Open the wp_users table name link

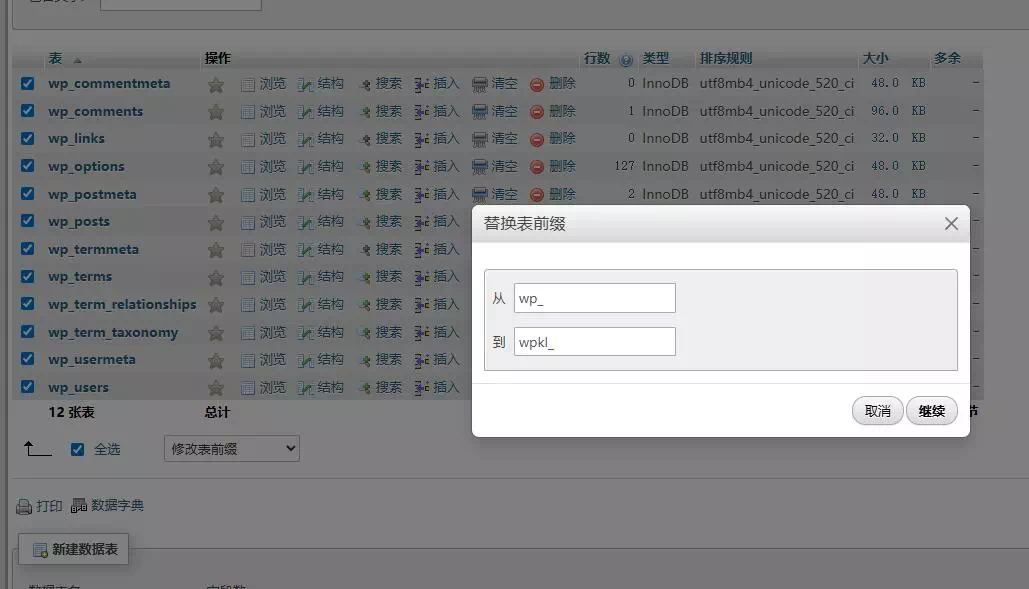(78, 388)
